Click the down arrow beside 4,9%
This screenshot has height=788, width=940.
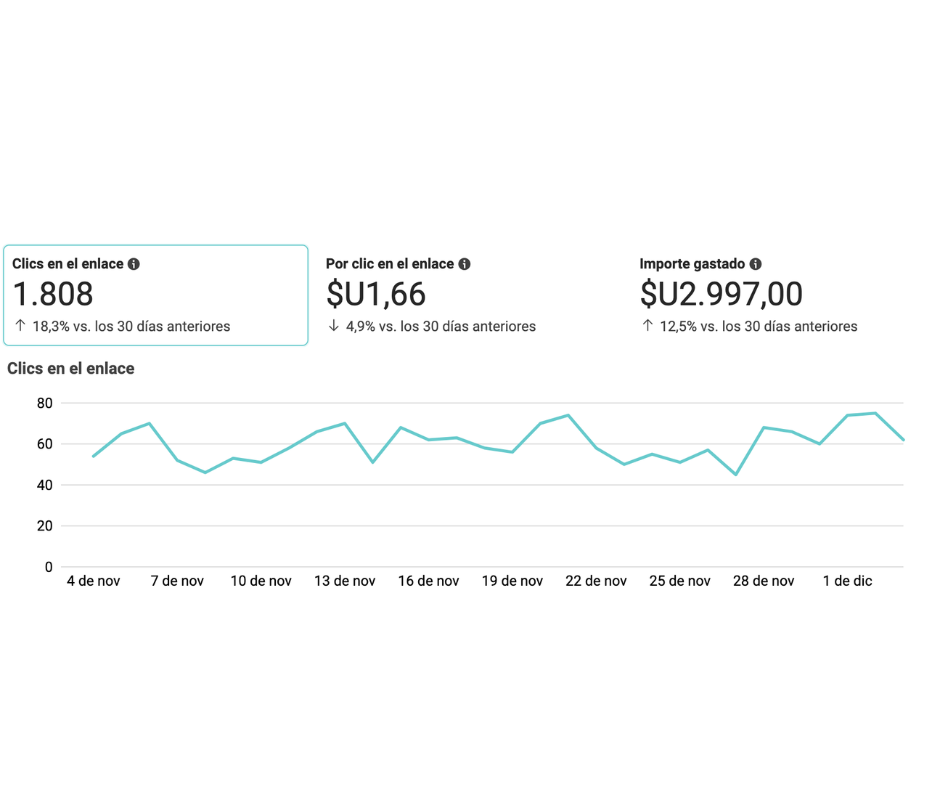click(x=334, y=326)
